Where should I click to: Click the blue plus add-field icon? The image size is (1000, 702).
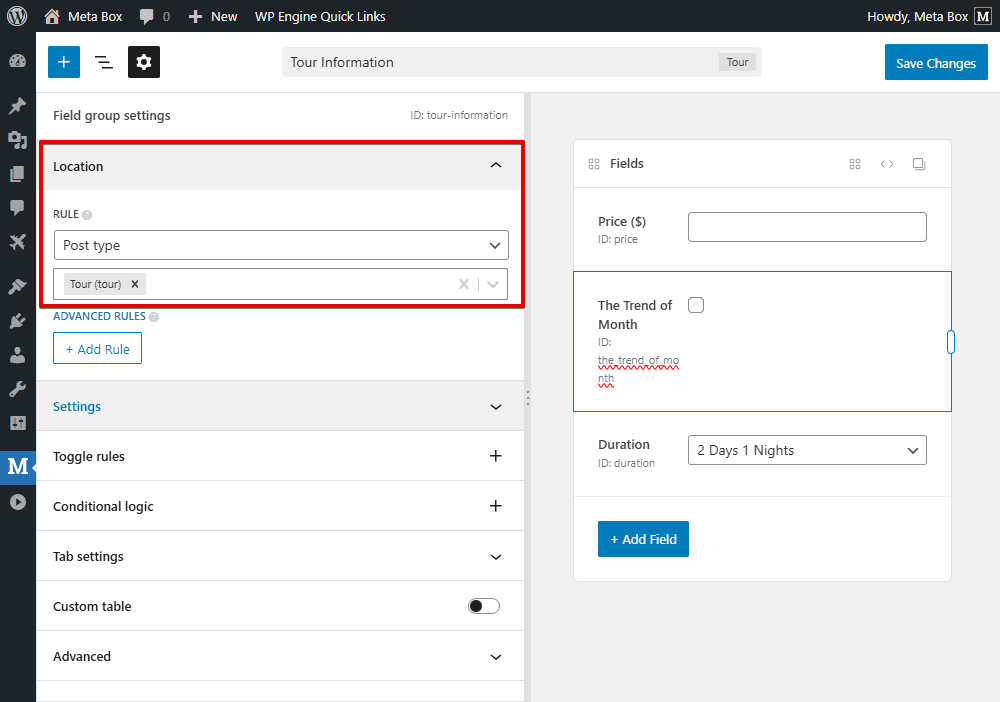point(64,62)
